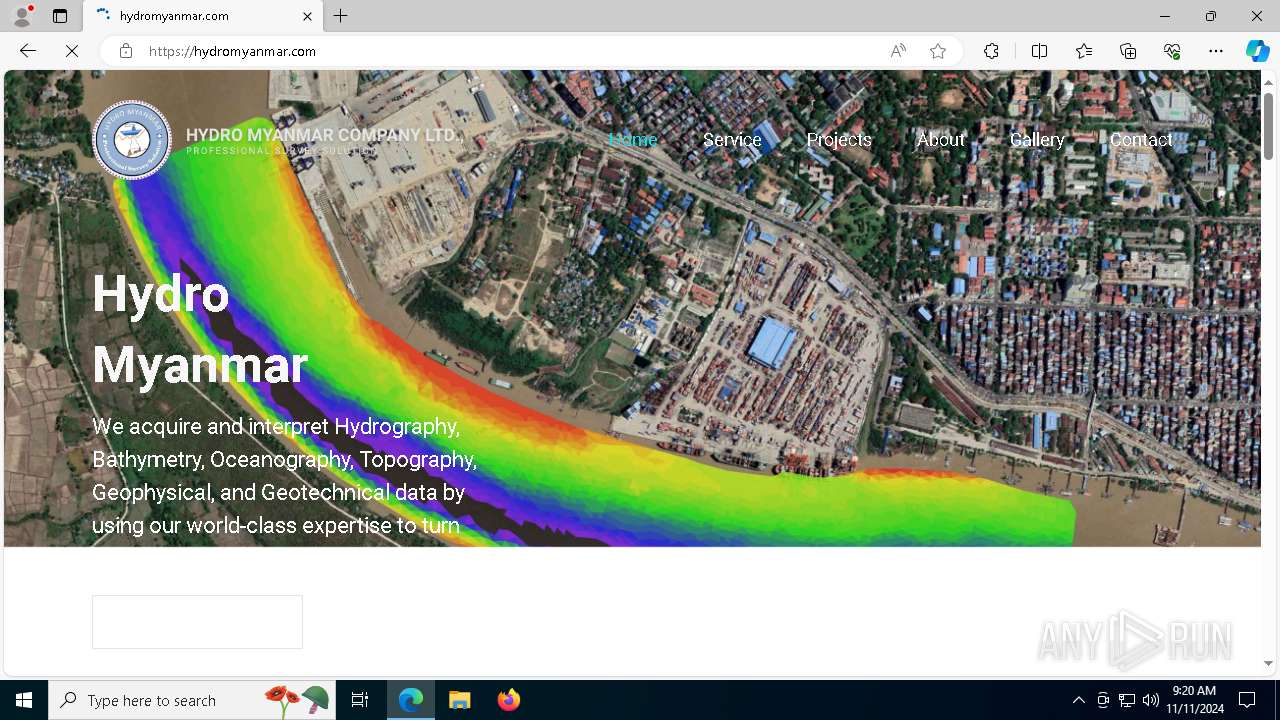The image size is (1280, 720).
Task: Open volume control tray icon
Action: [1150, 700]
